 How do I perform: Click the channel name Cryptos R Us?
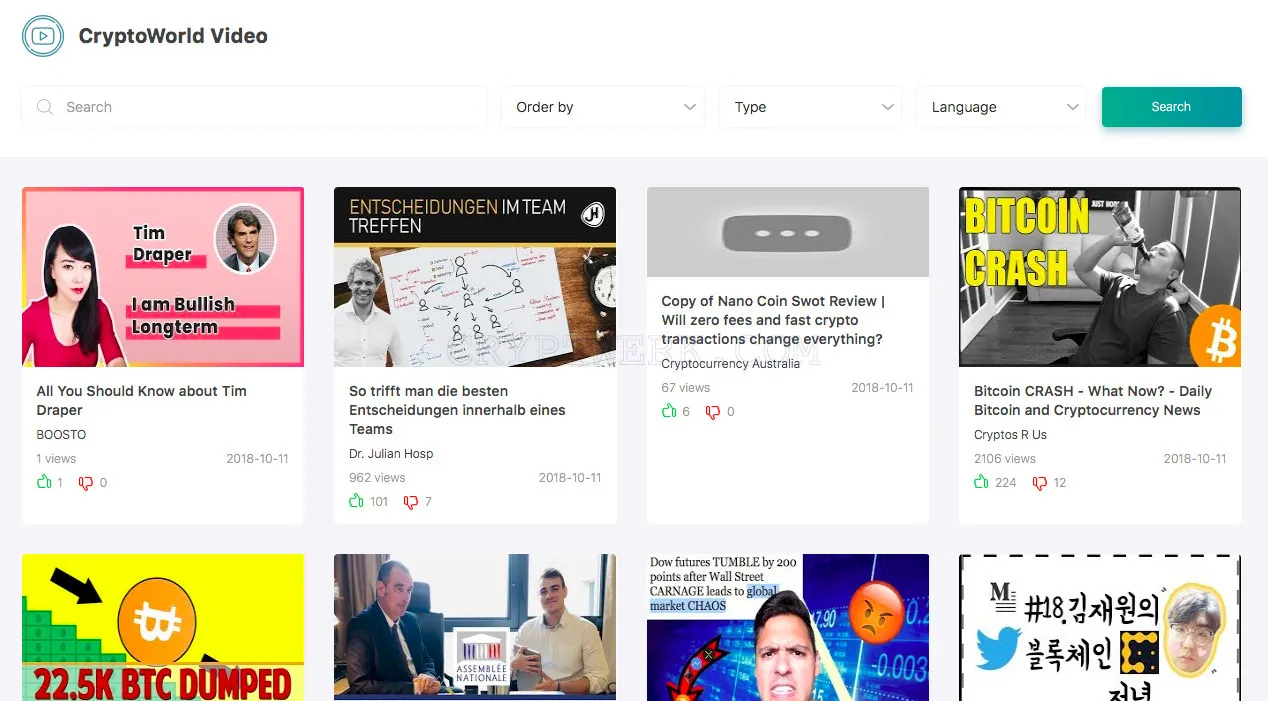pyautogui.click(x=1010, y=435)
